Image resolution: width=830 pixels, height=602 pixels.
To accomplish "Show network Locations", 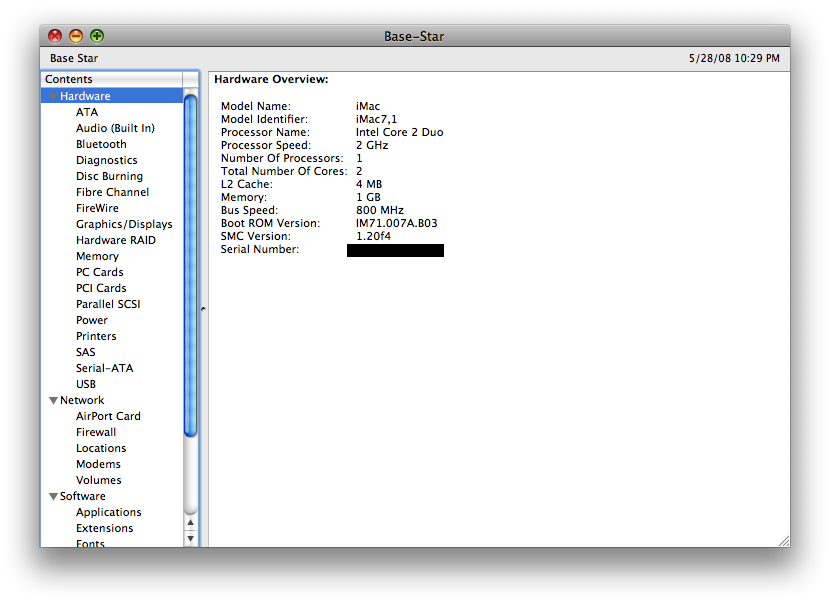I will [101, 448].
